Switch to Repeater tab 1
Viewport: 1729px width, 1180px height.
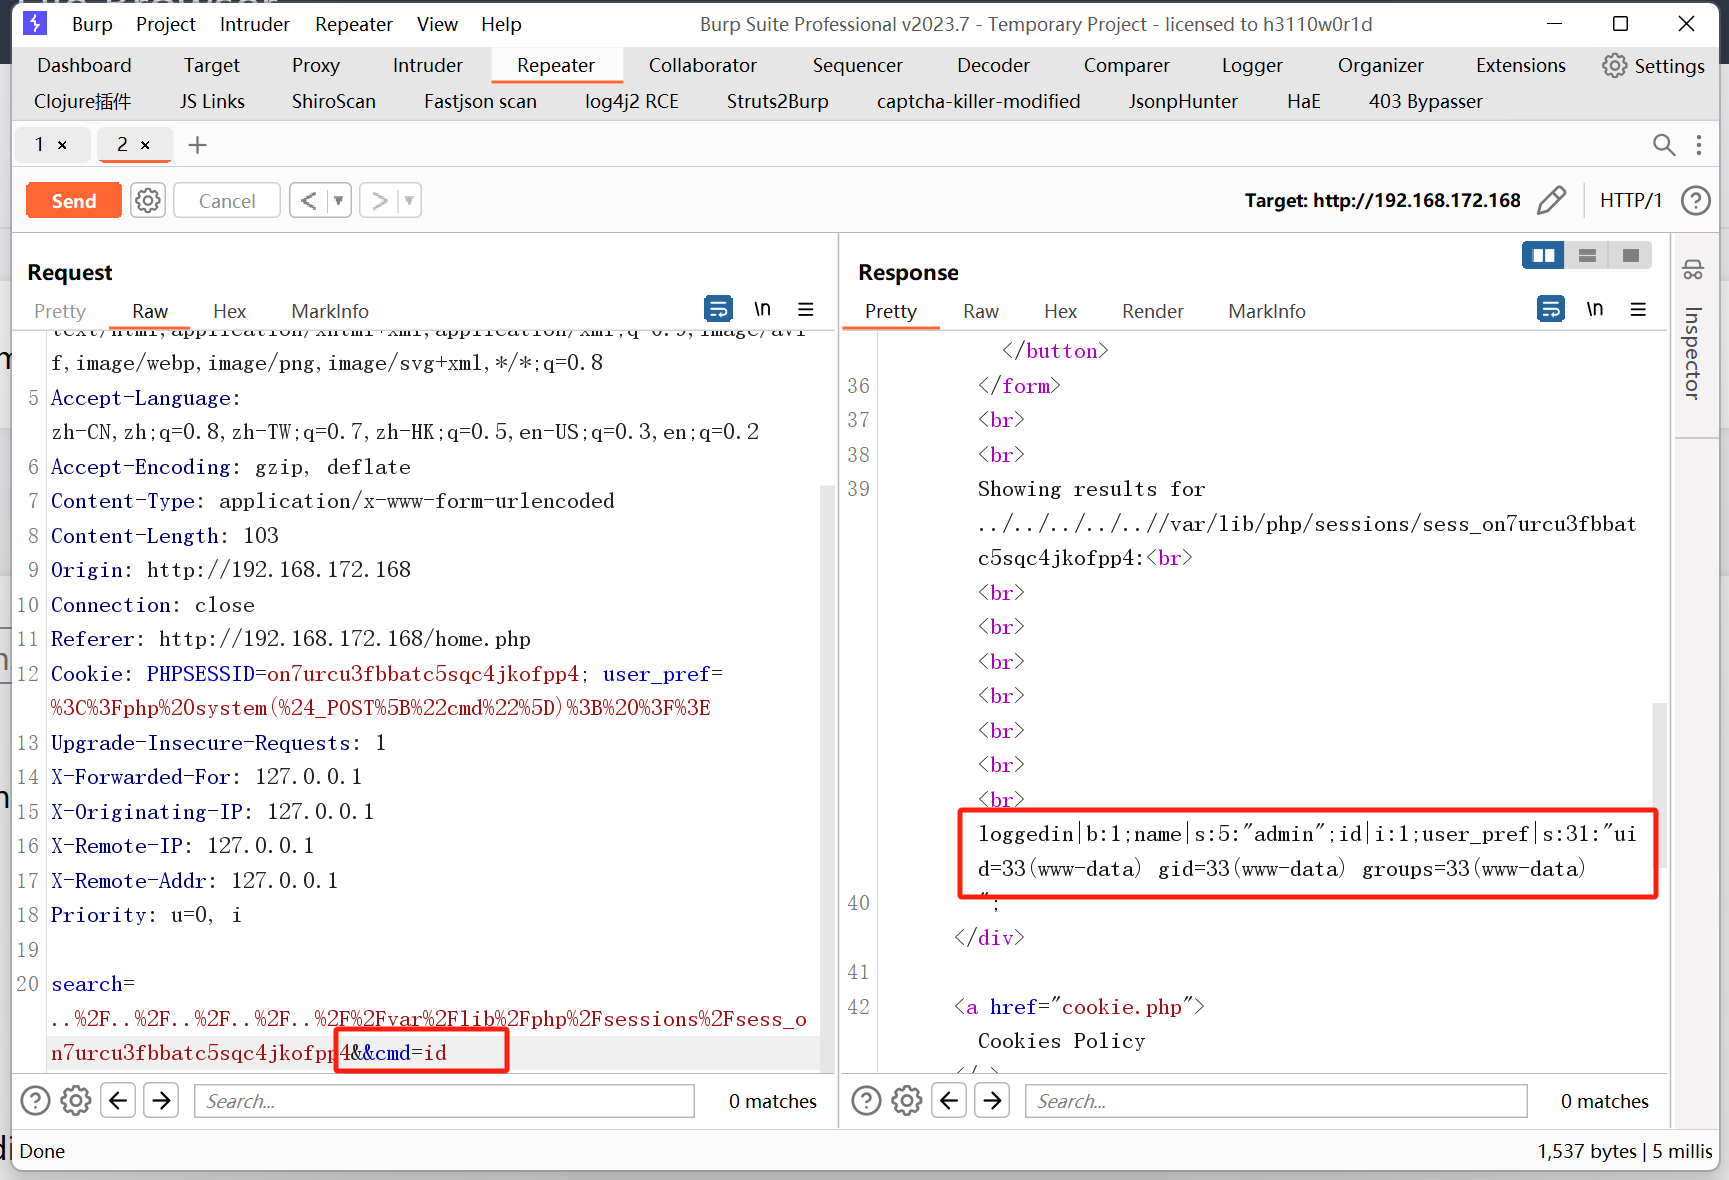click(40, 145)
